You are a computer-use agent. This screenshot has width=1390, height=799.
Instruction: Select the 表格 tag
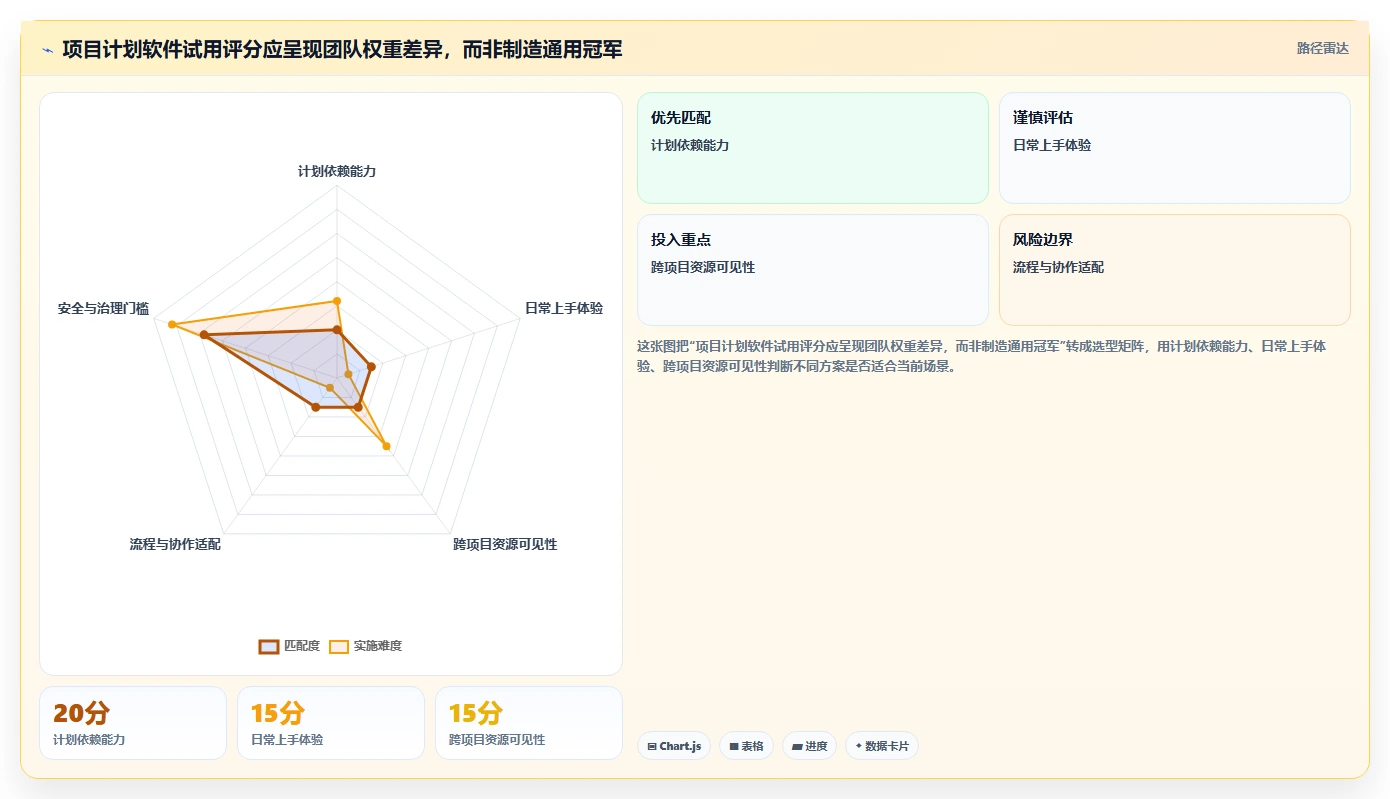coord(746,746)
